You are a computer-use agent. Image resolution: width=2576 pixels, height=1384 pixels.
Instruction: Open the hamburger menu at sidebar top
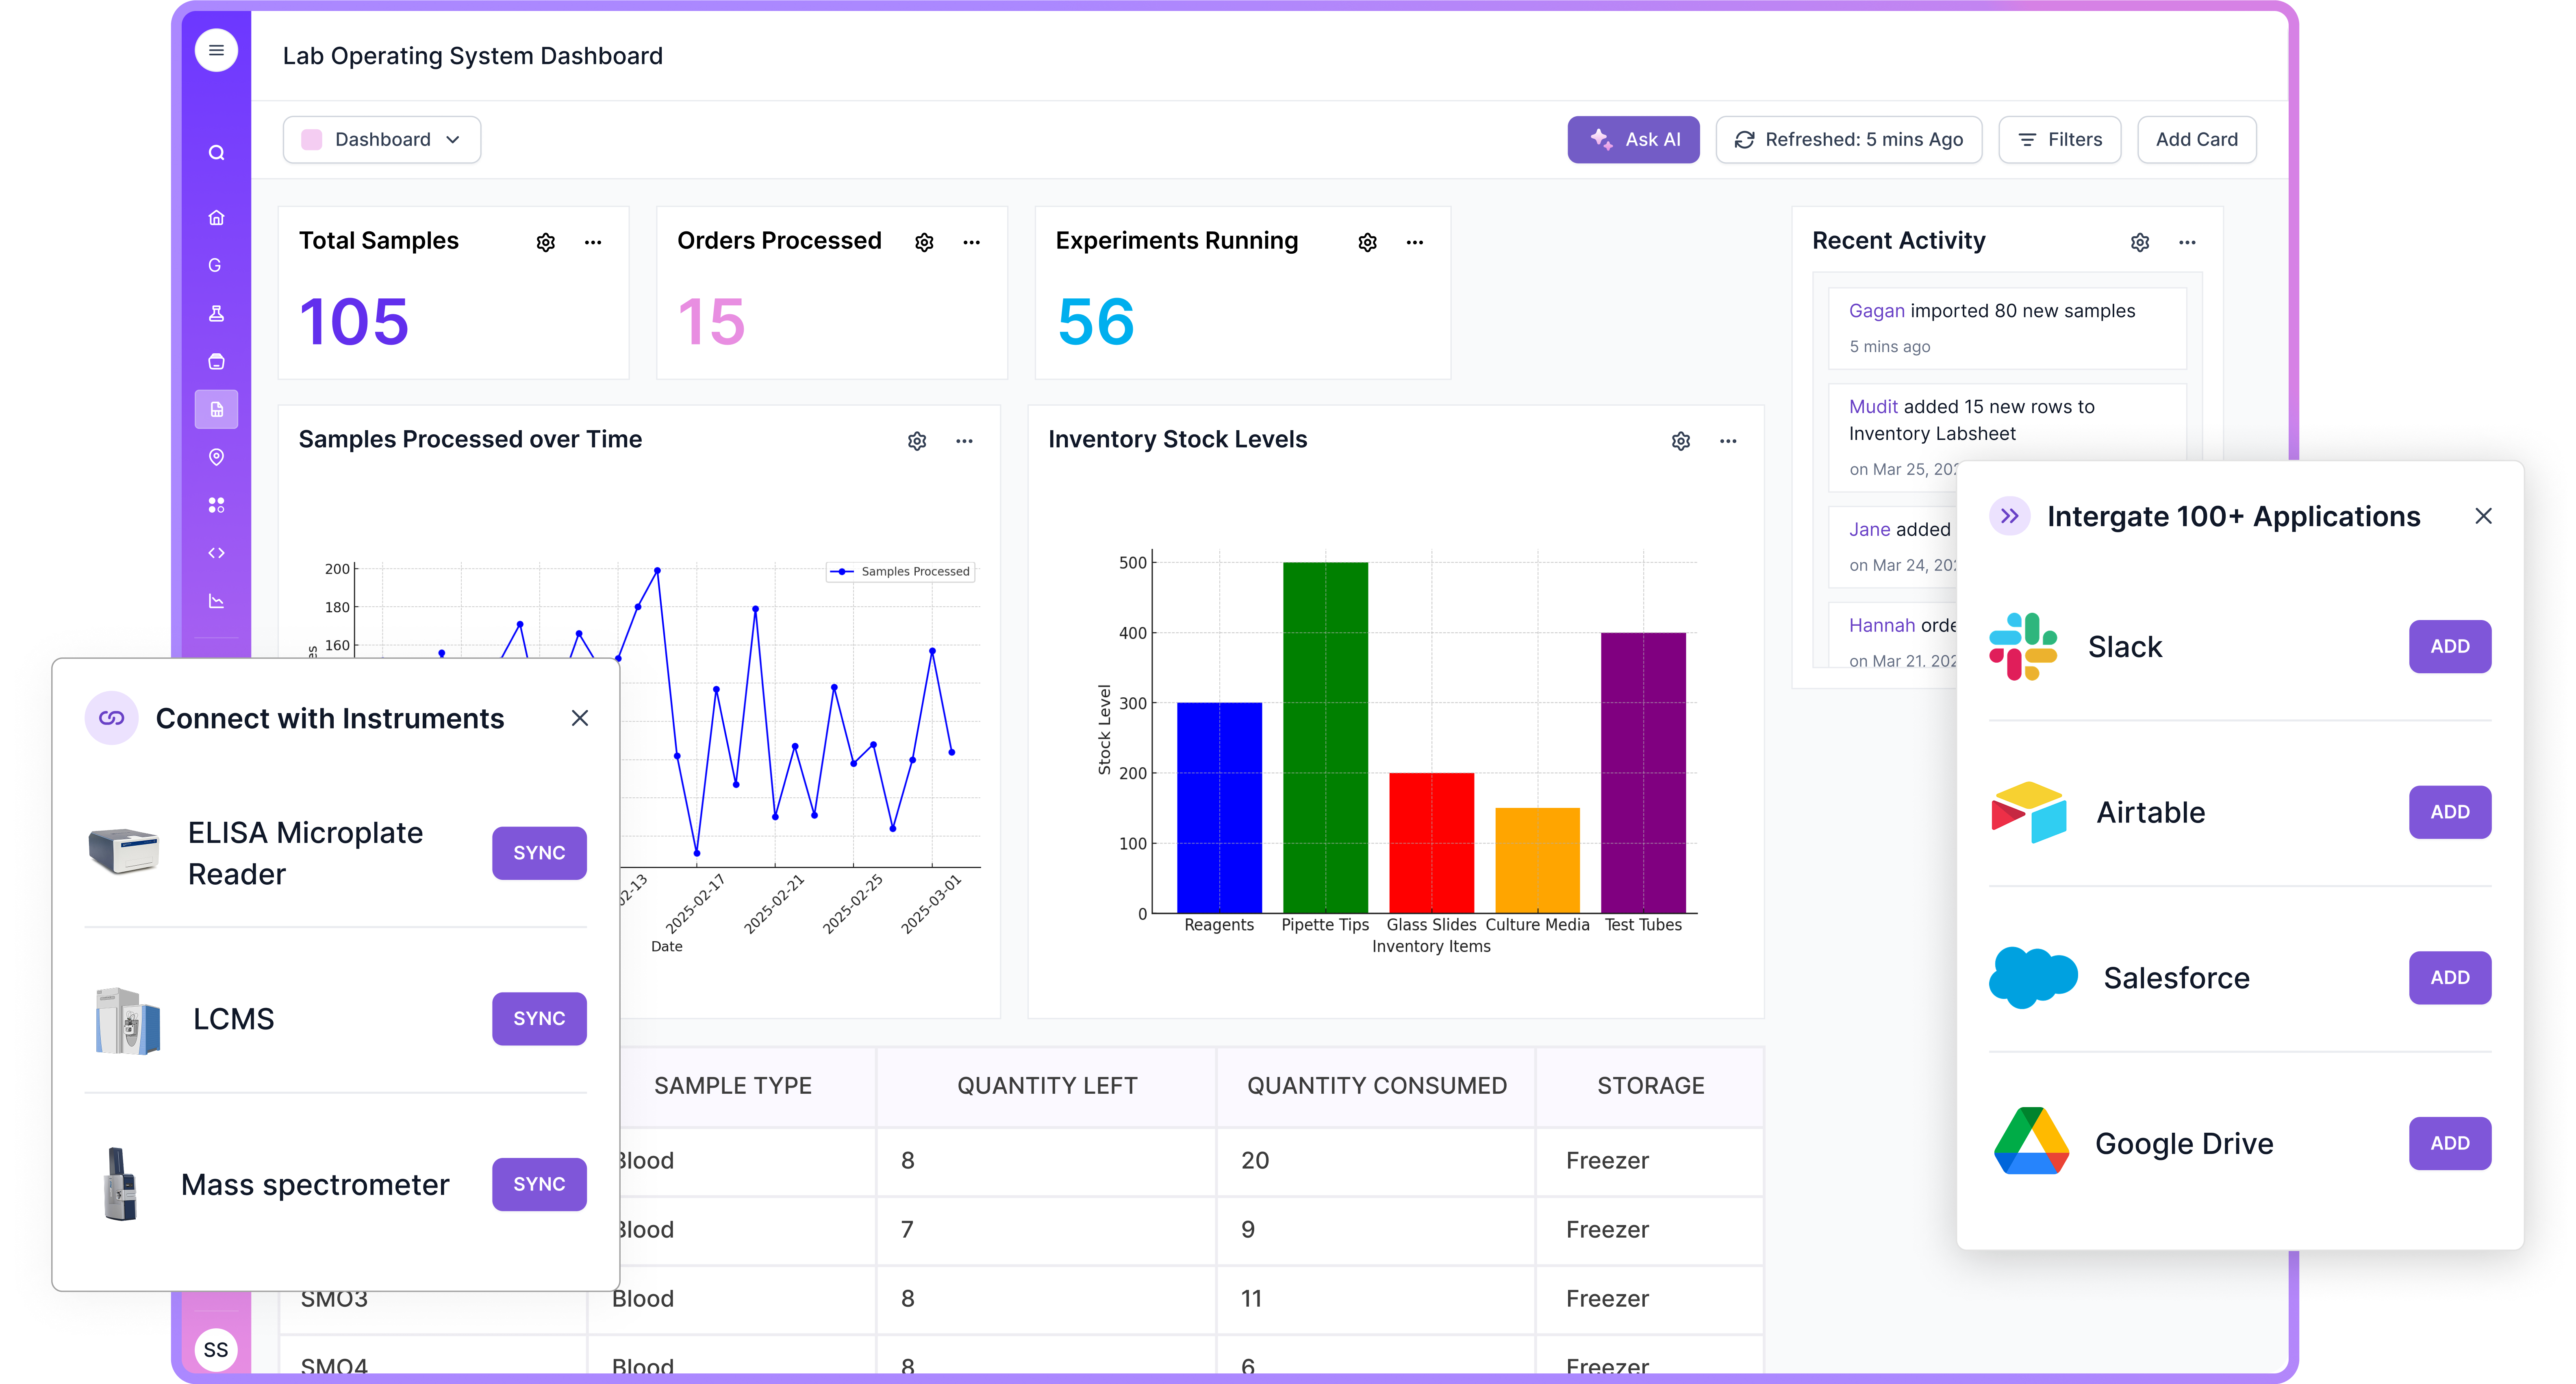[x=216, y=51]
